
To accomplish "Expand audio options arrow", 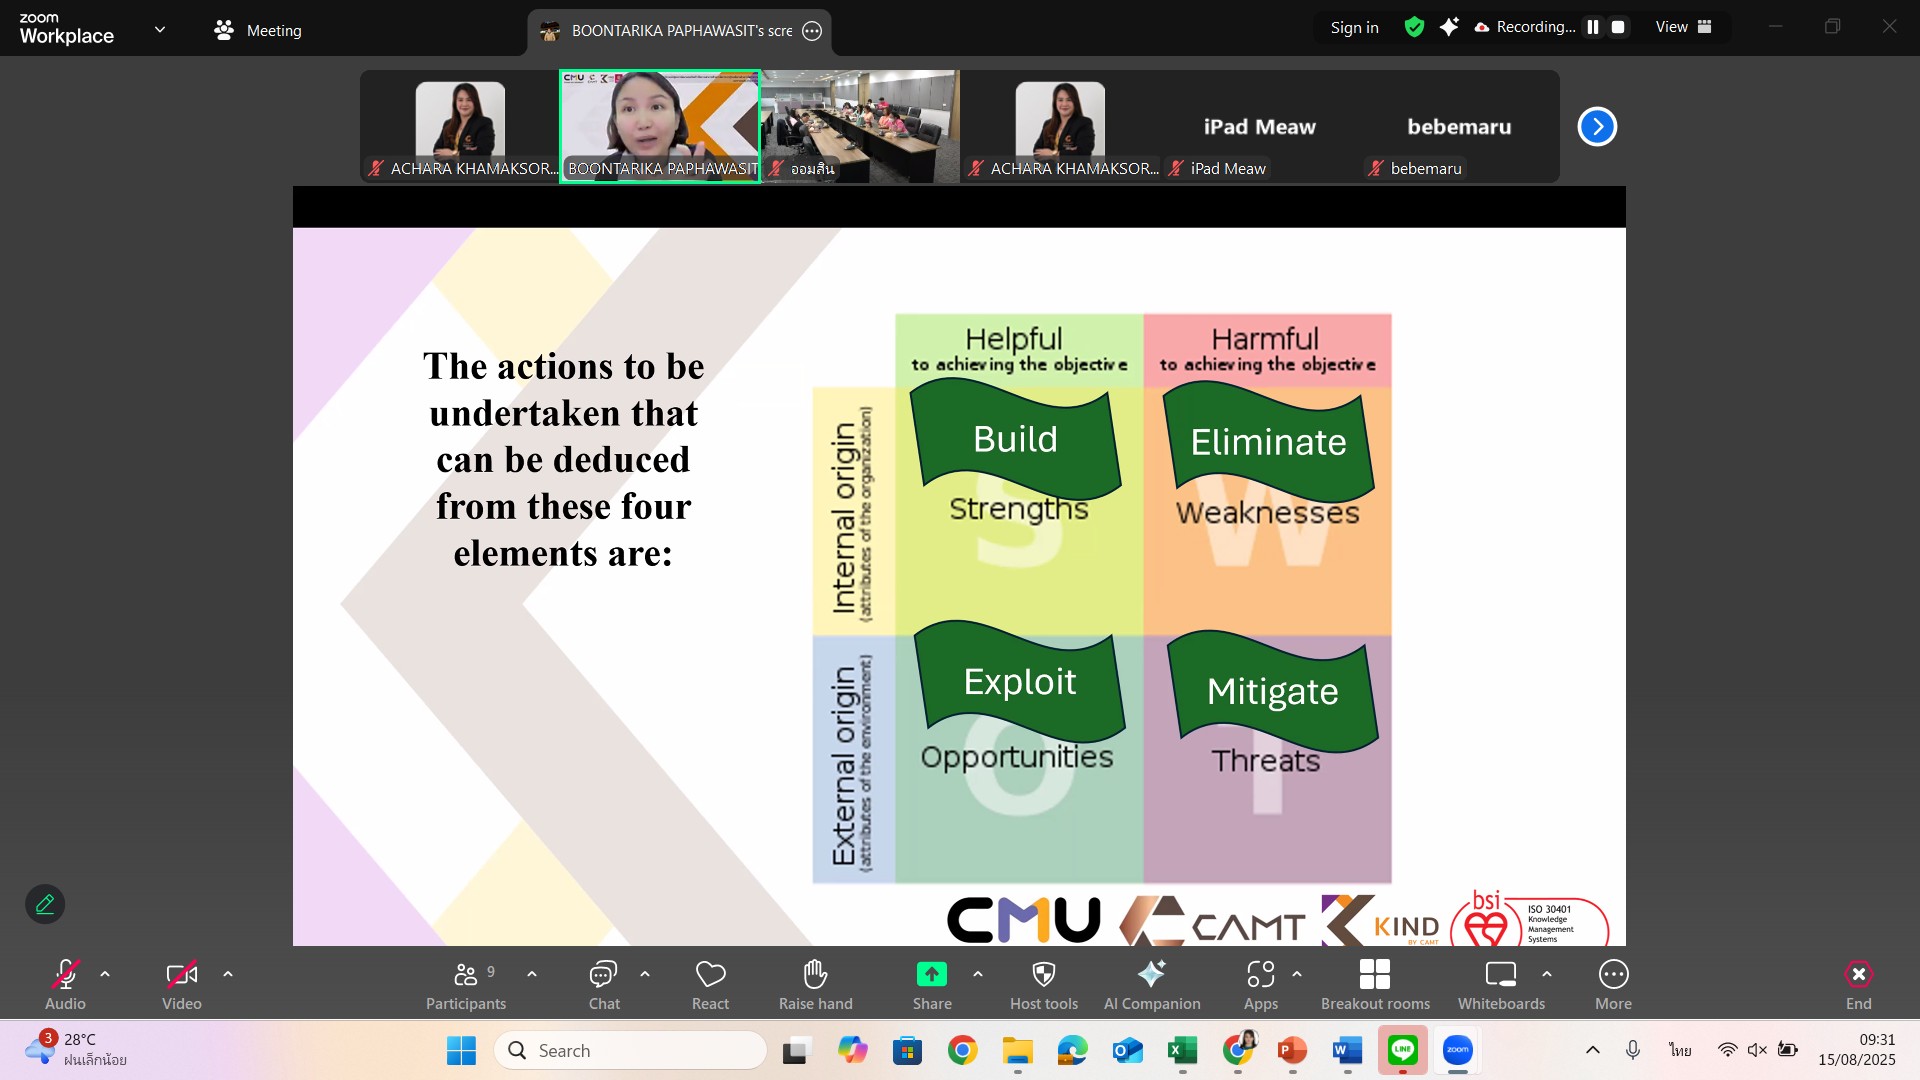I will click(105, 974).
